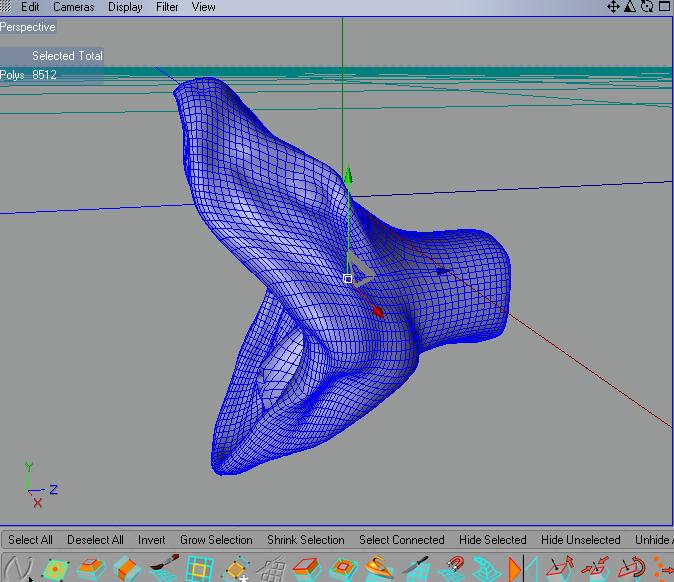Expand the Filter dropdown menu
Image resolution: width=674 pixels, height=582 pixels.
[x=167, y=7]
